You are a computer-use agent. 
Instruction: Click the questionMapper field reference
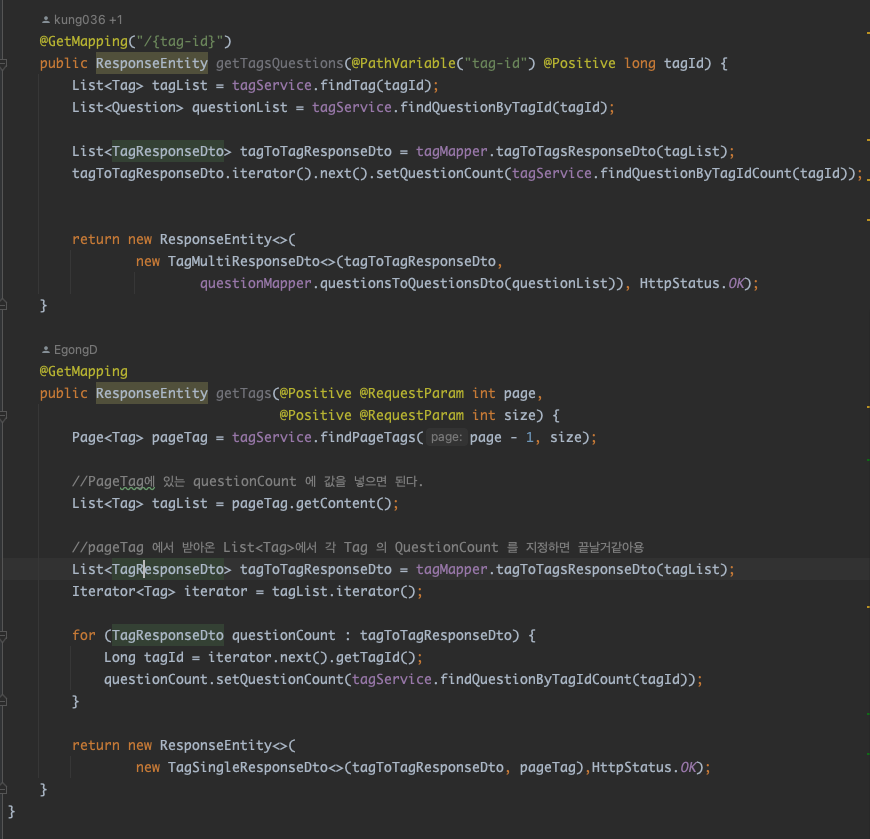256,284
